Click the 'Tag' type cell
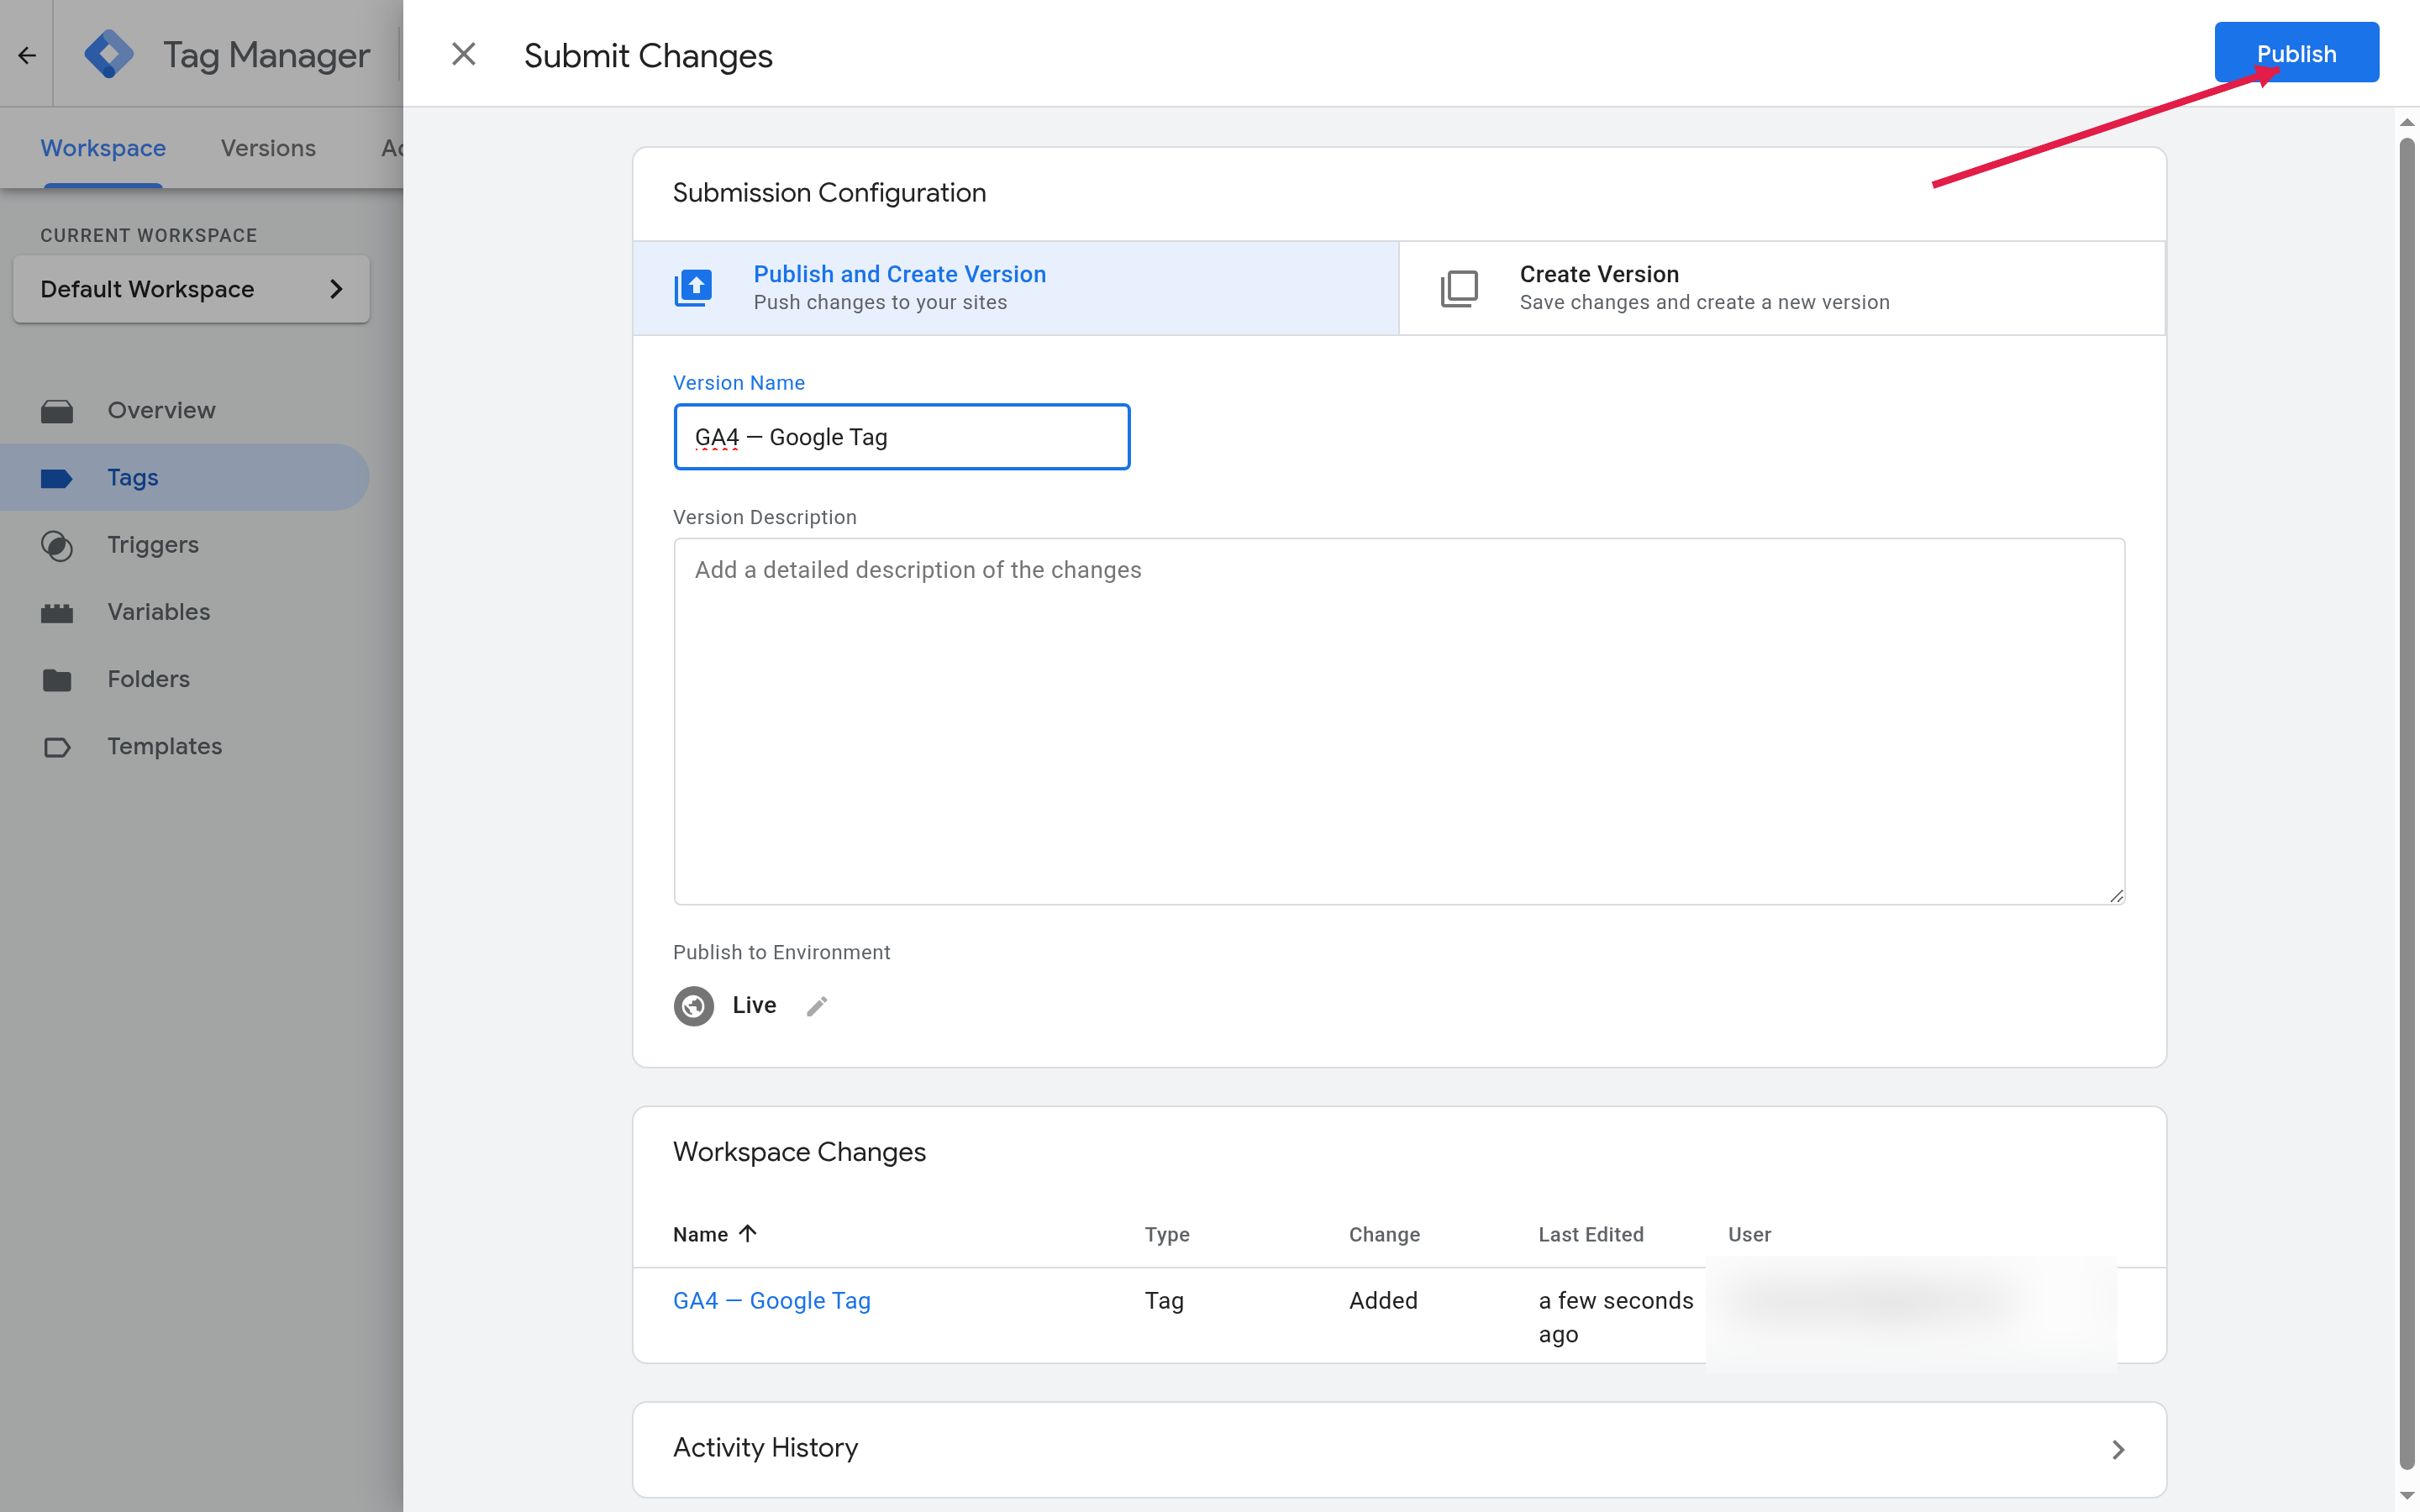The width and height of the screenshot is (2420, 1512). click(x=1164, y=1300)
